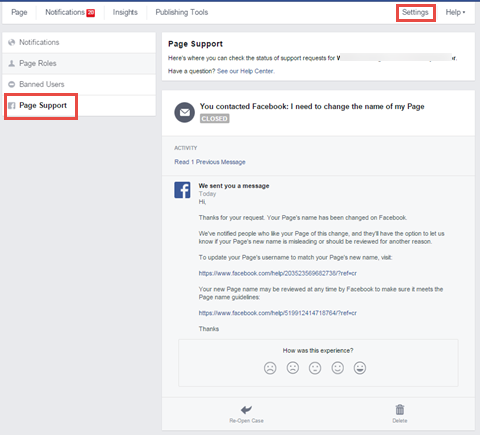Image resolution: width=480 pixels, height=435 pixels.
Task: Rate experience with big grin face
Action: tap(360, 368)
